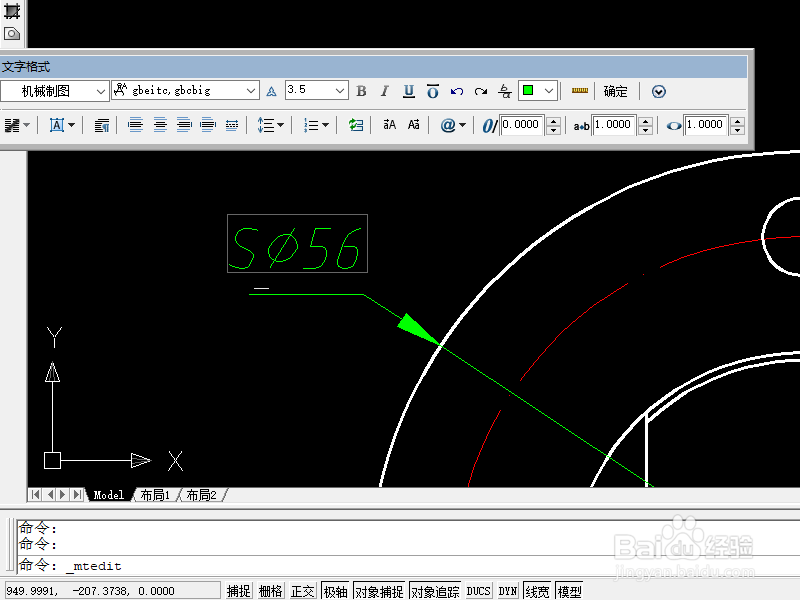Align the text right
Screen dimensions: 800x600
point(184,125)
